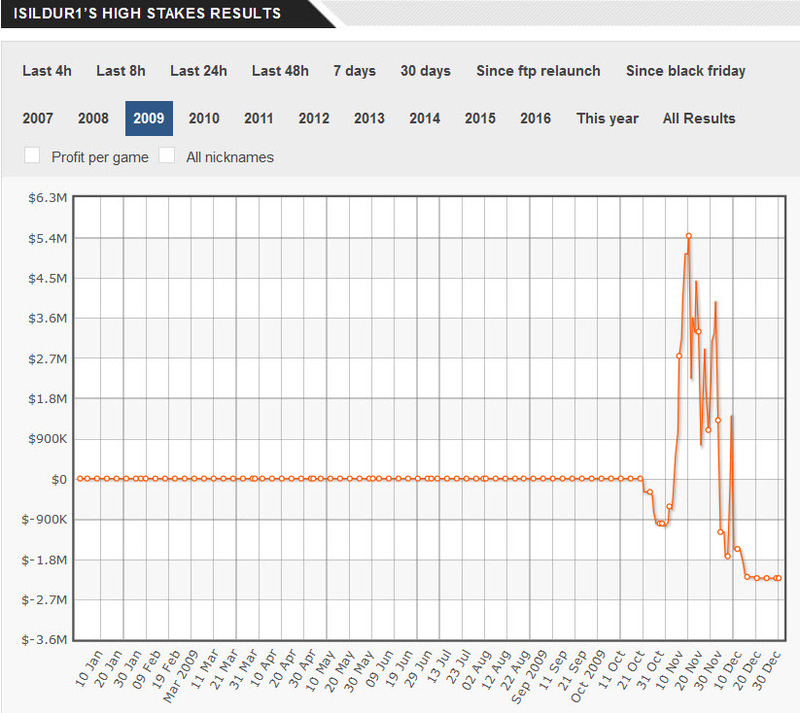
Task: Open the This year results
Action: (607, 118)
